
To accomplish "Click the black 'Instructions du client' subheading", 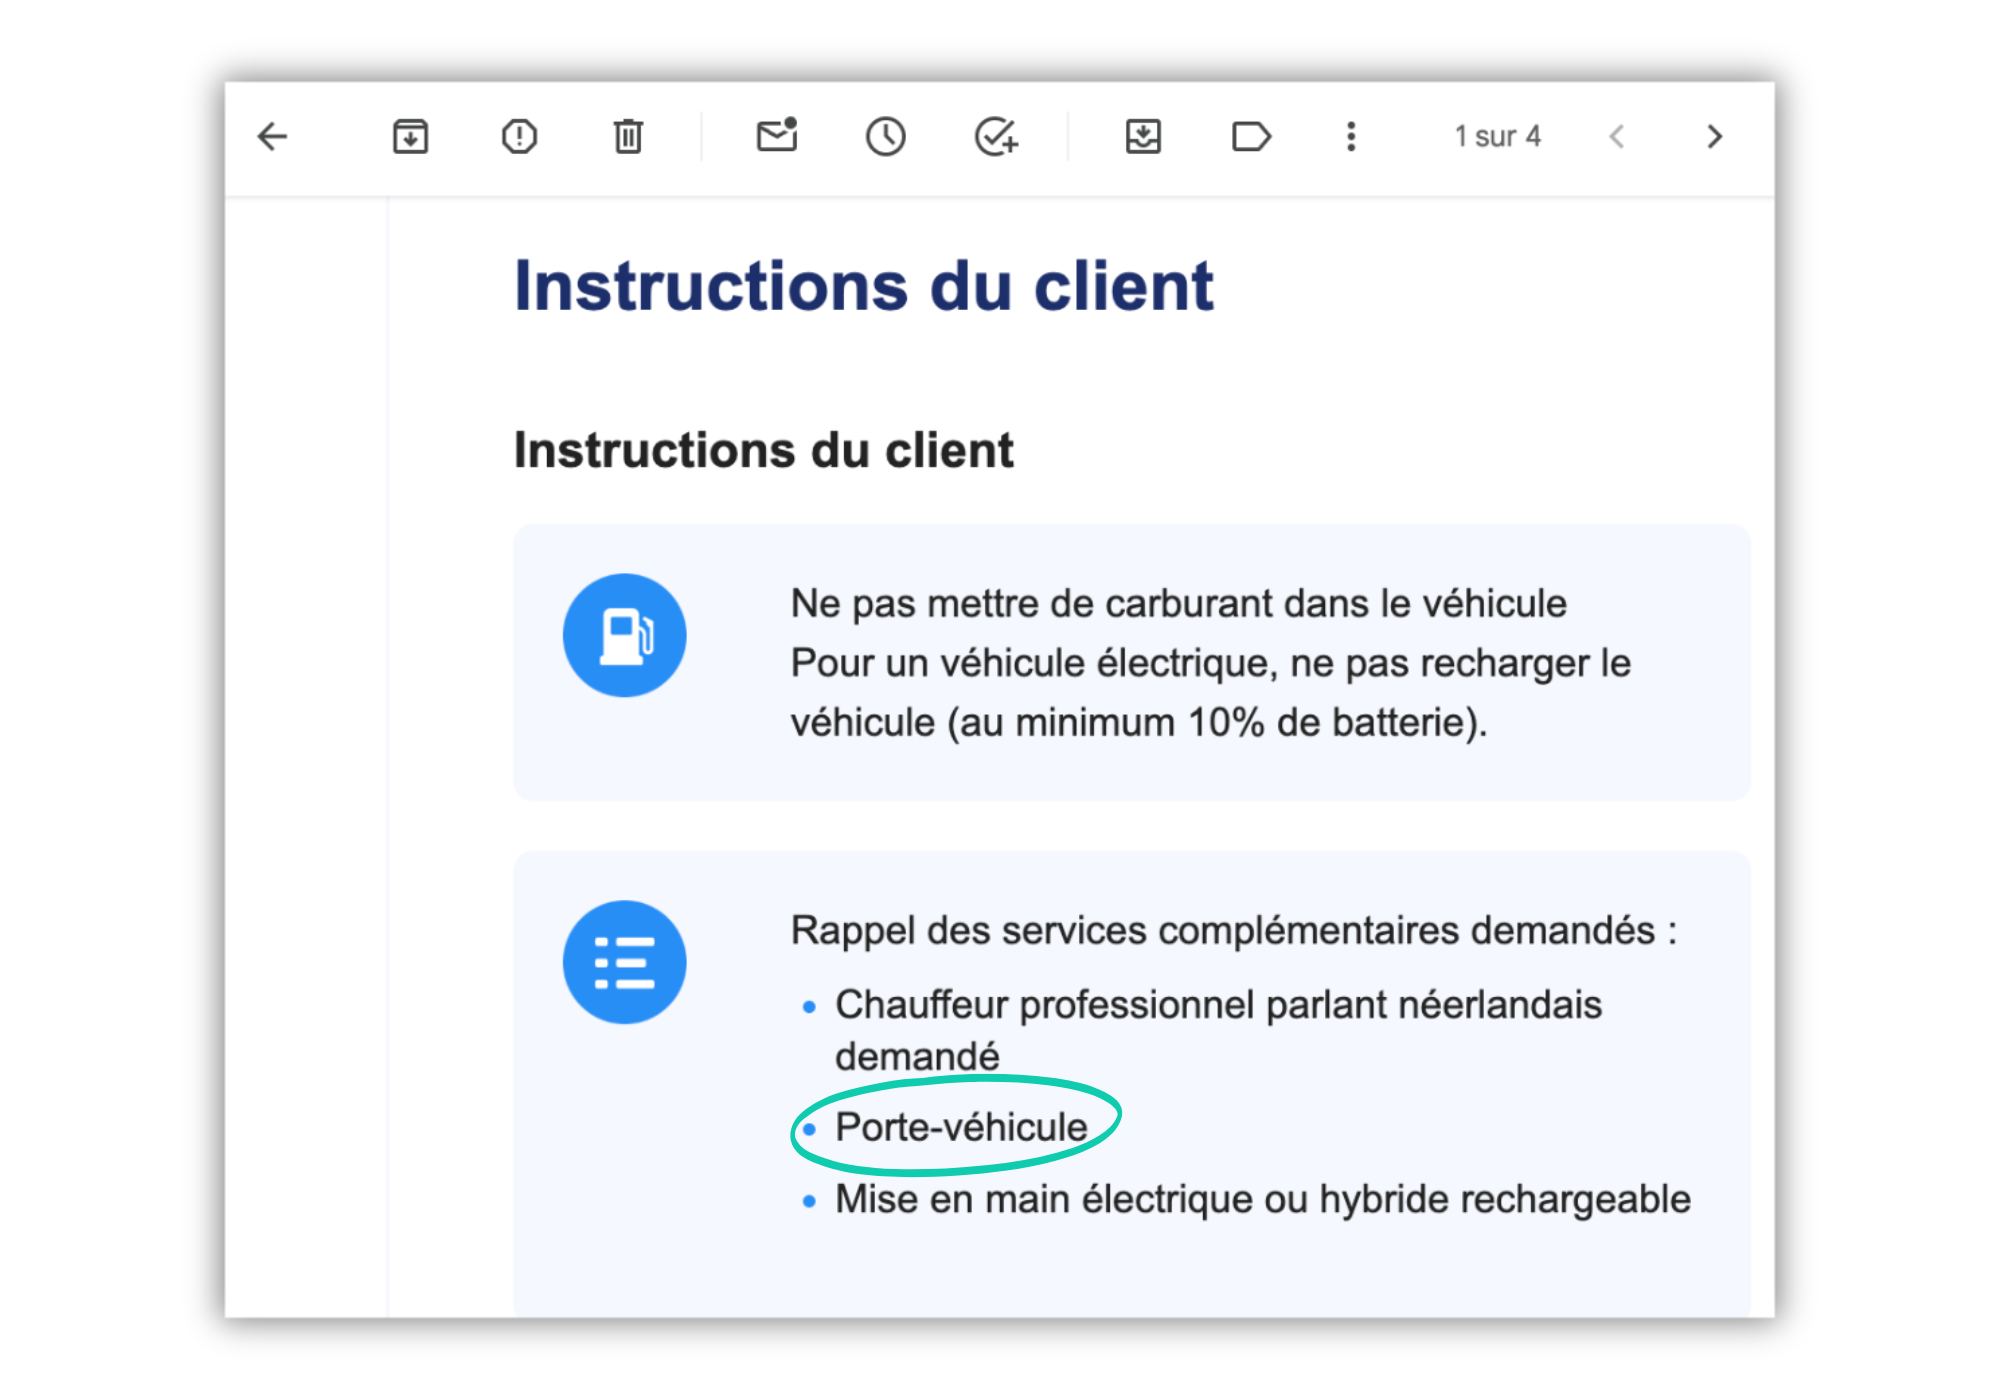I will 763,450.
